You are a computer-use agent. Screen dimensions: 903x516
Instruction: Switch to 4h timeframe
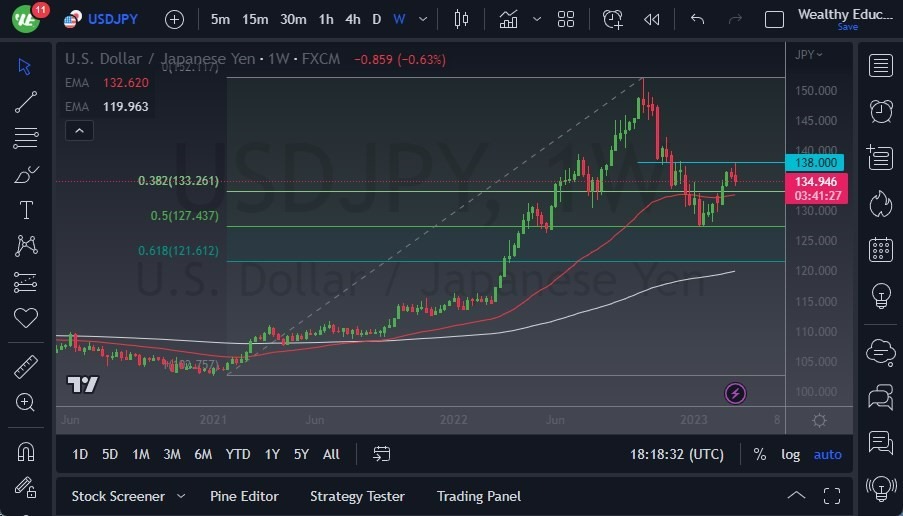pyautogui.click(x=352, y=20)
